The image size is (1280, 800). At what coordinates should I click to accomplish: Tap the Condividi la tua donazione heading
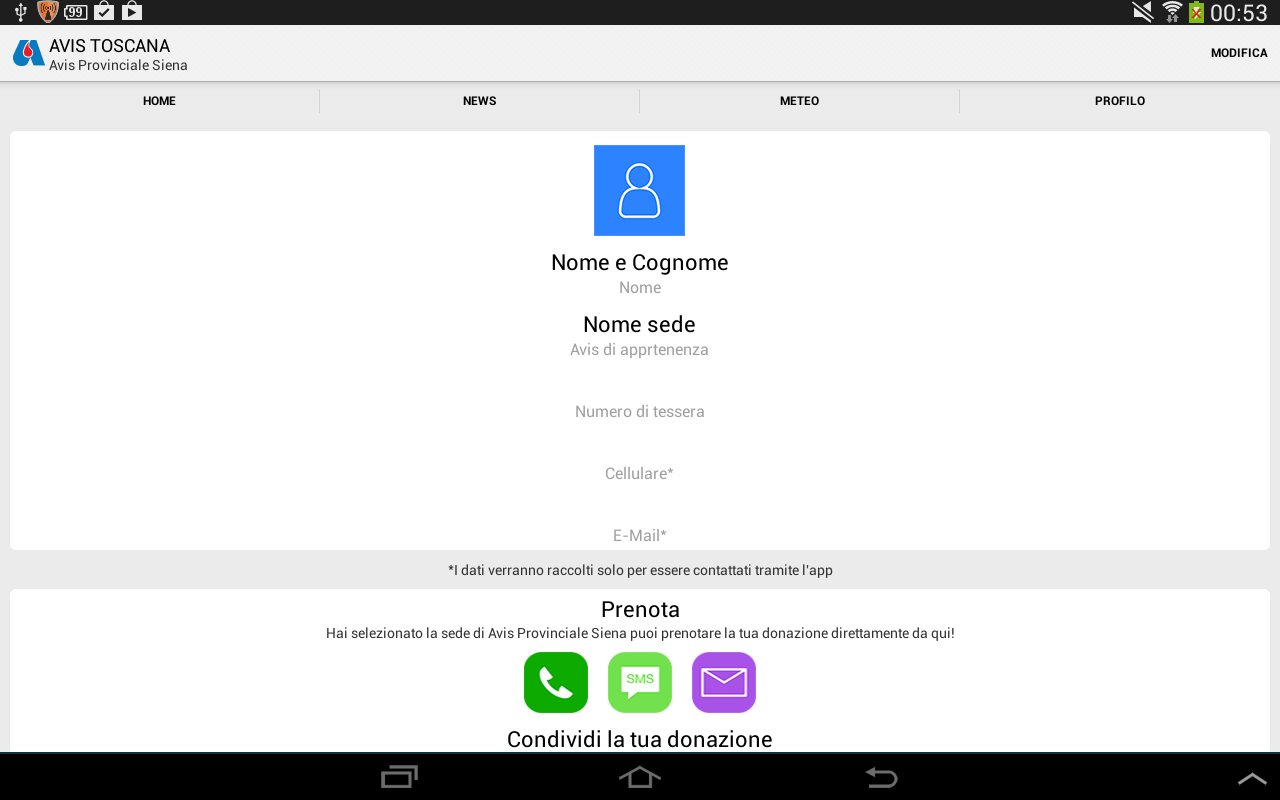640,739
